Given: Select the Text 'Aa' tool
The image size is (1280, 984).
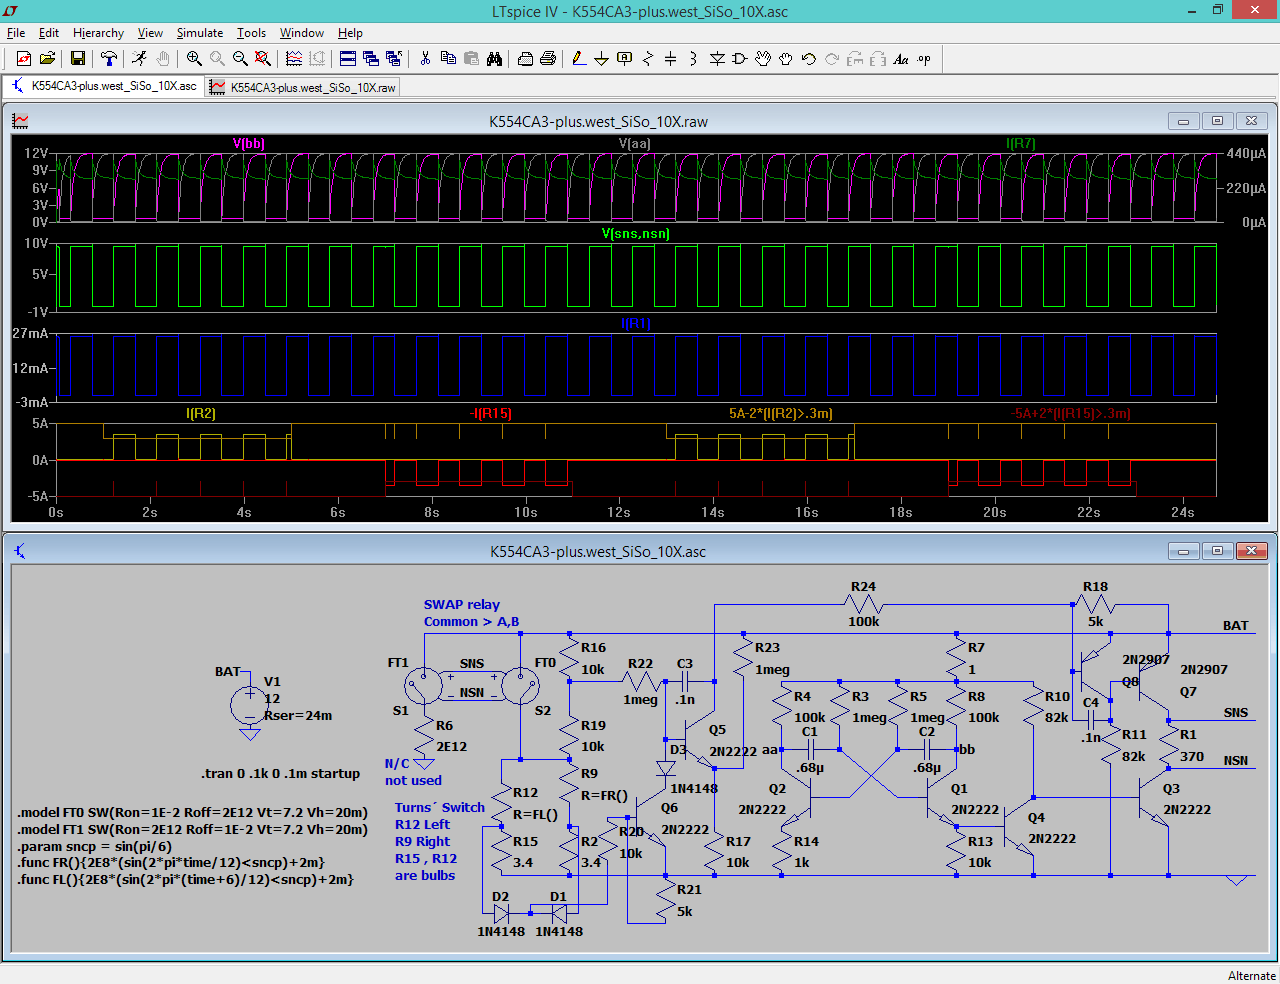Looking at the screenshot, I should point(901,59).
